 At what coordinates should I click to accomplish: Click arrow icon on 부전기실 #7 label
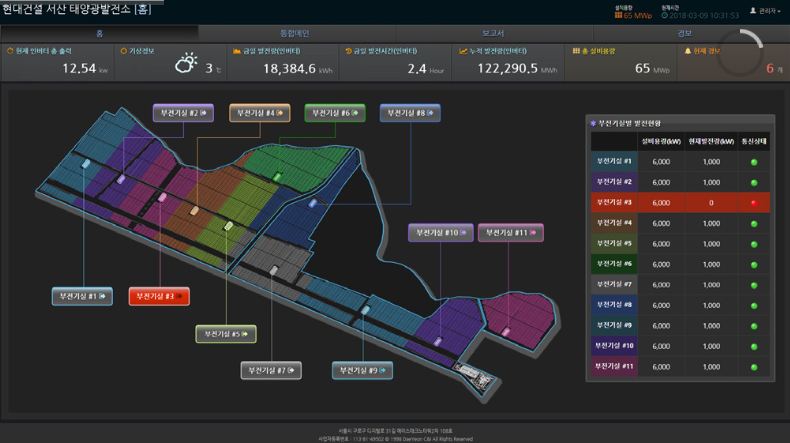tap(291, 371)
